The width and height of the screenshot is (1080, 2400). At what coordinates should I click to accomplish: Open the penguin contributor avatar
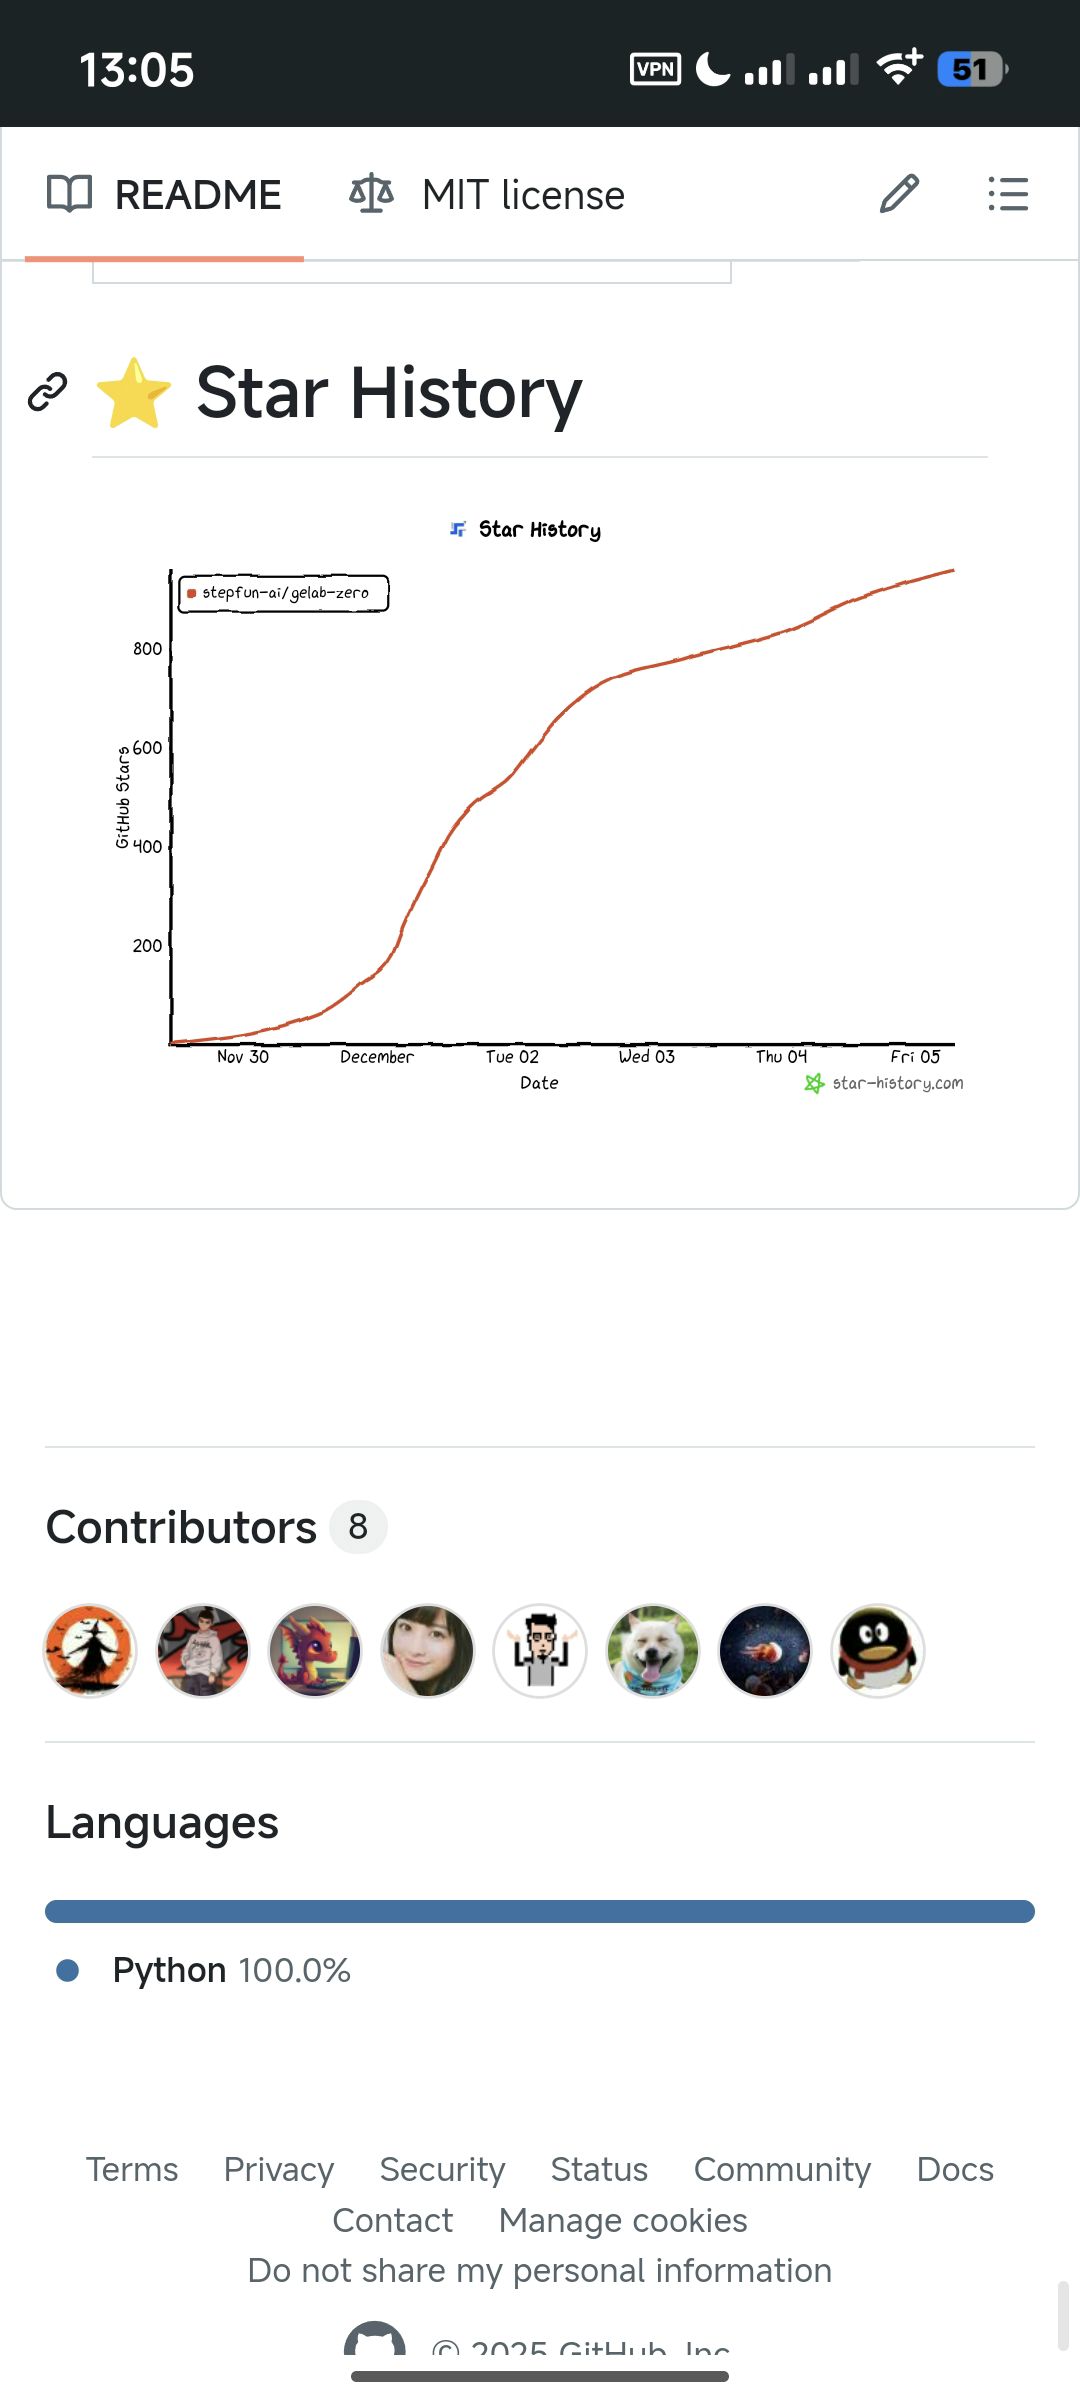pyautogui.click(x=878, y=1651)
